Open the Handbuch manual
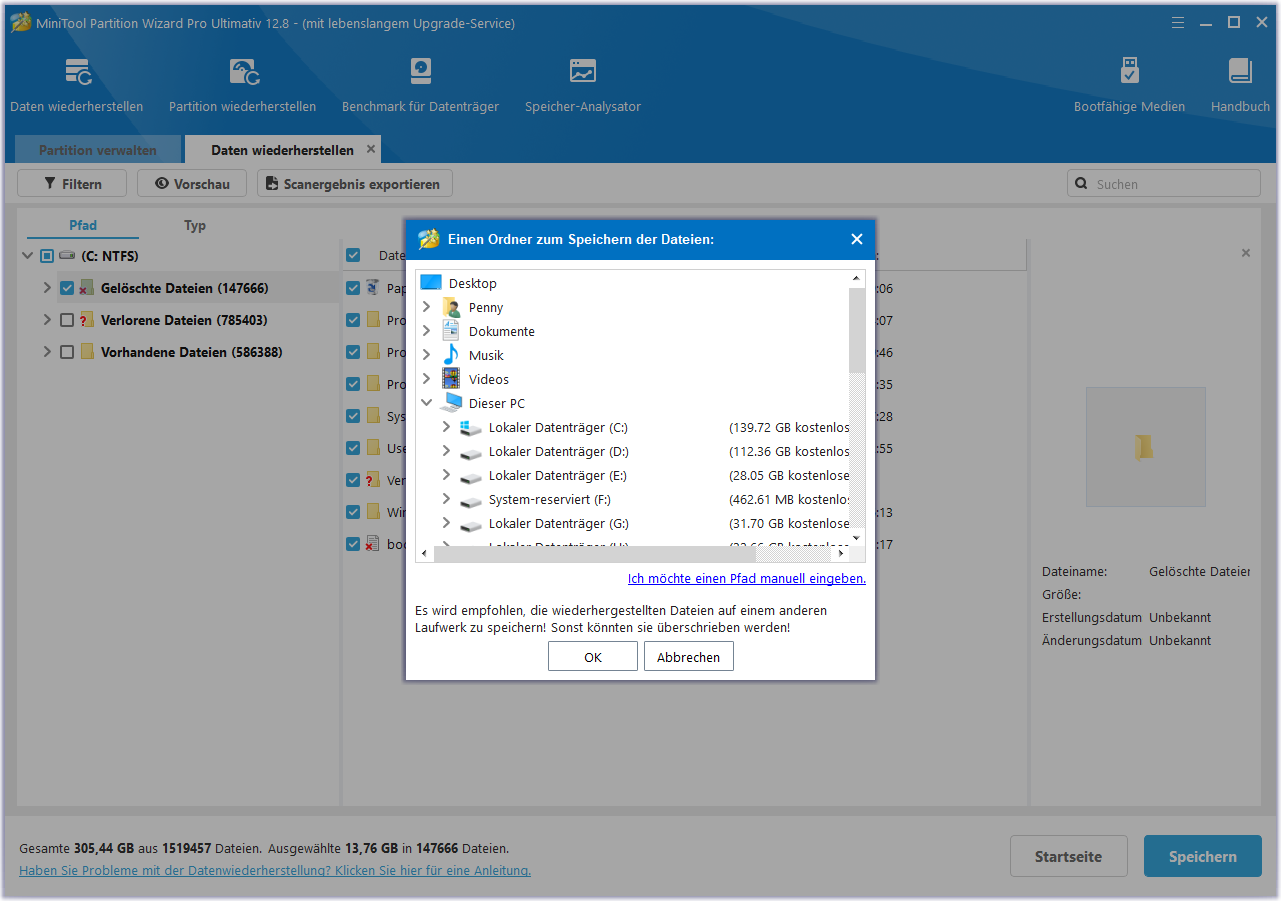The width and height of the screenshot is (1281, 901). coord(1240,72)
